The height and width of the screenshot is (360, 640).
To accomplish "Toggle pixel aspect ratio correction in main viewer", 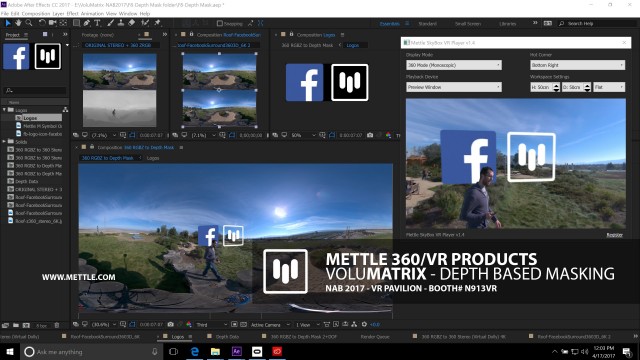I will (327, 324).
